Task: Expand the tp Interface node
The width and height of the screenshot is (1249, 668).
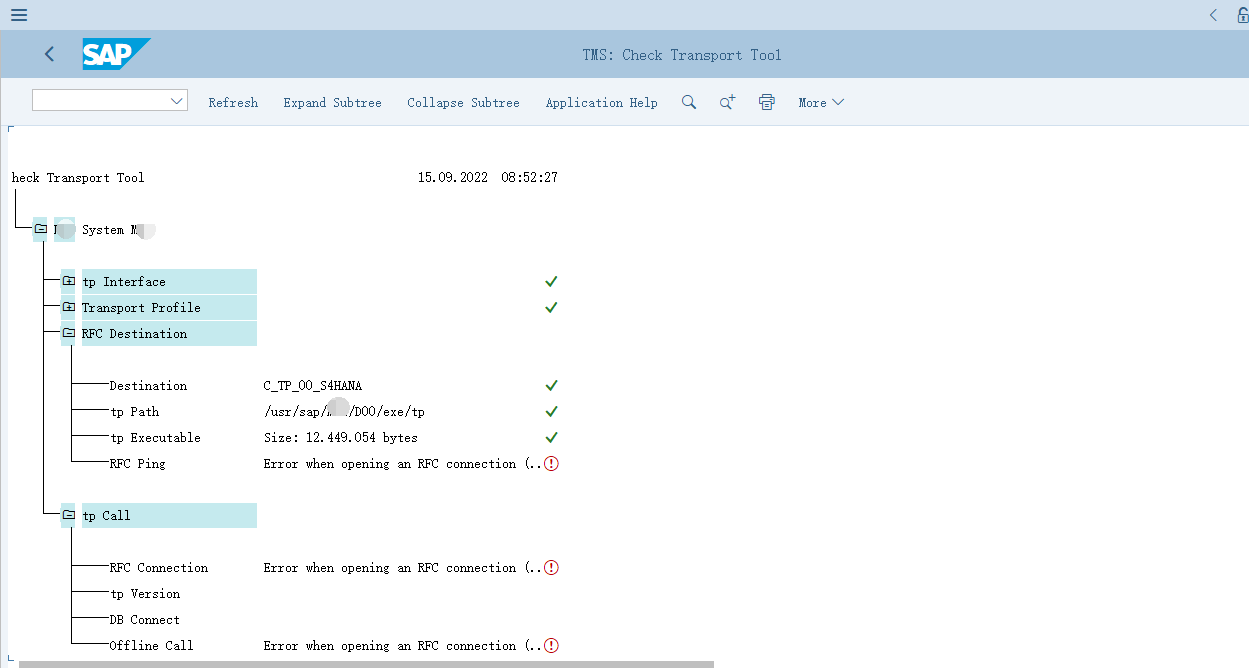Action: pos(68,282)
